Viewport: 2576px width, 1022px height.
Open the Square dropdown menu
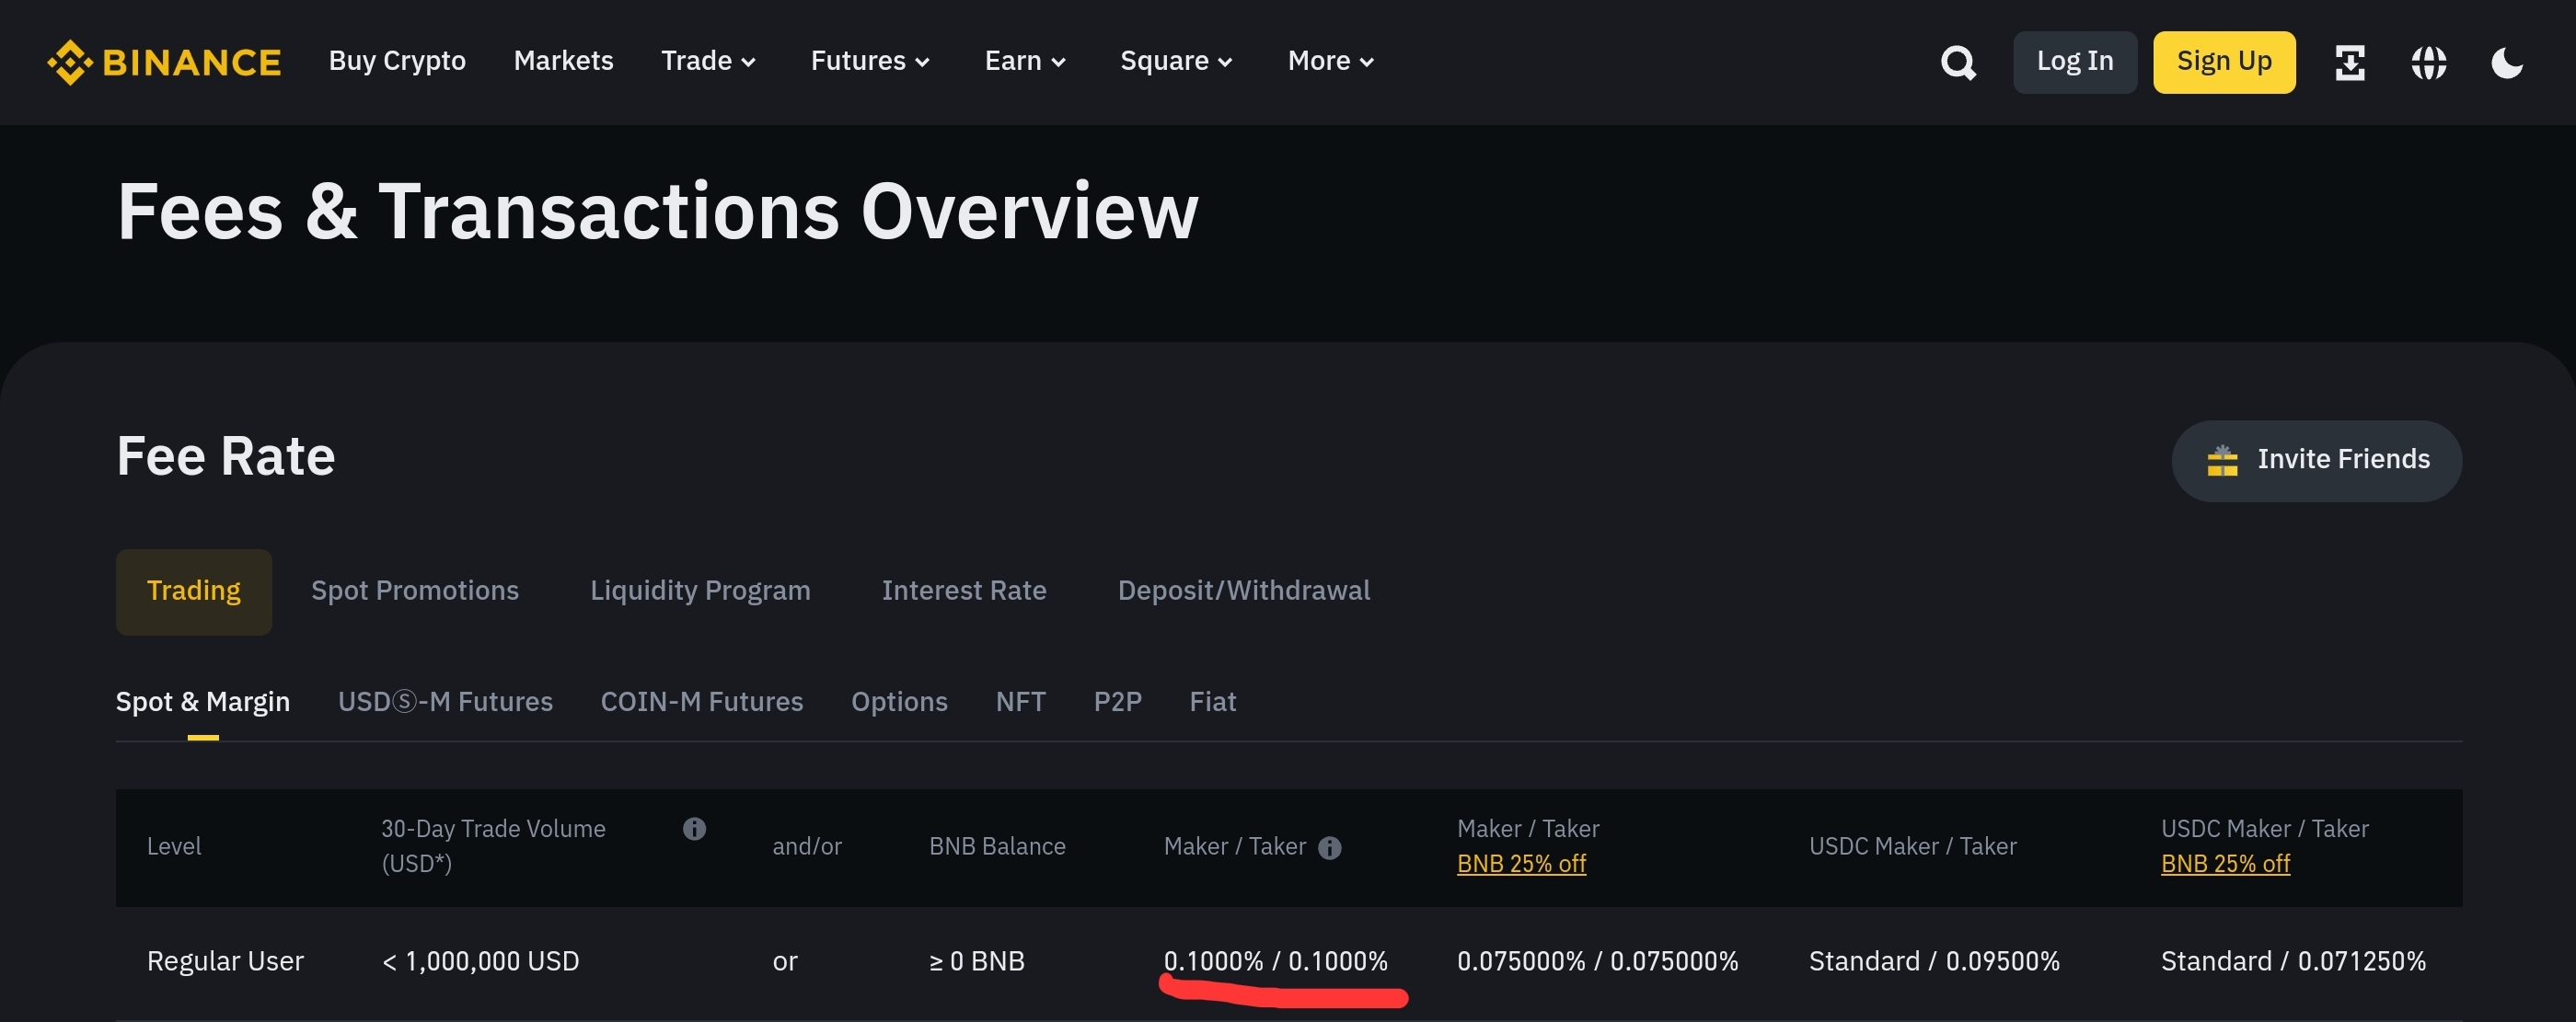coord(1176,61)
